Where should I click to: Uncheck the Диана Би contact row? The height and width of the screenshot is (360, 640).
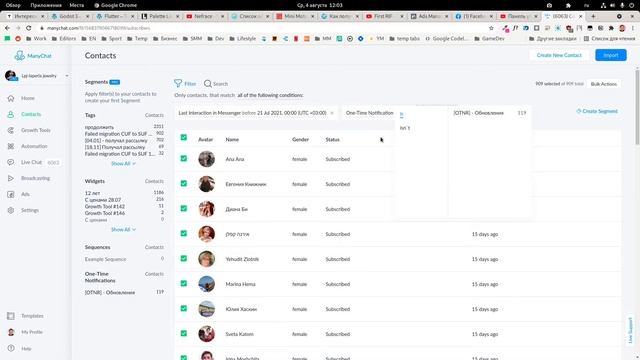pos(184,208)
